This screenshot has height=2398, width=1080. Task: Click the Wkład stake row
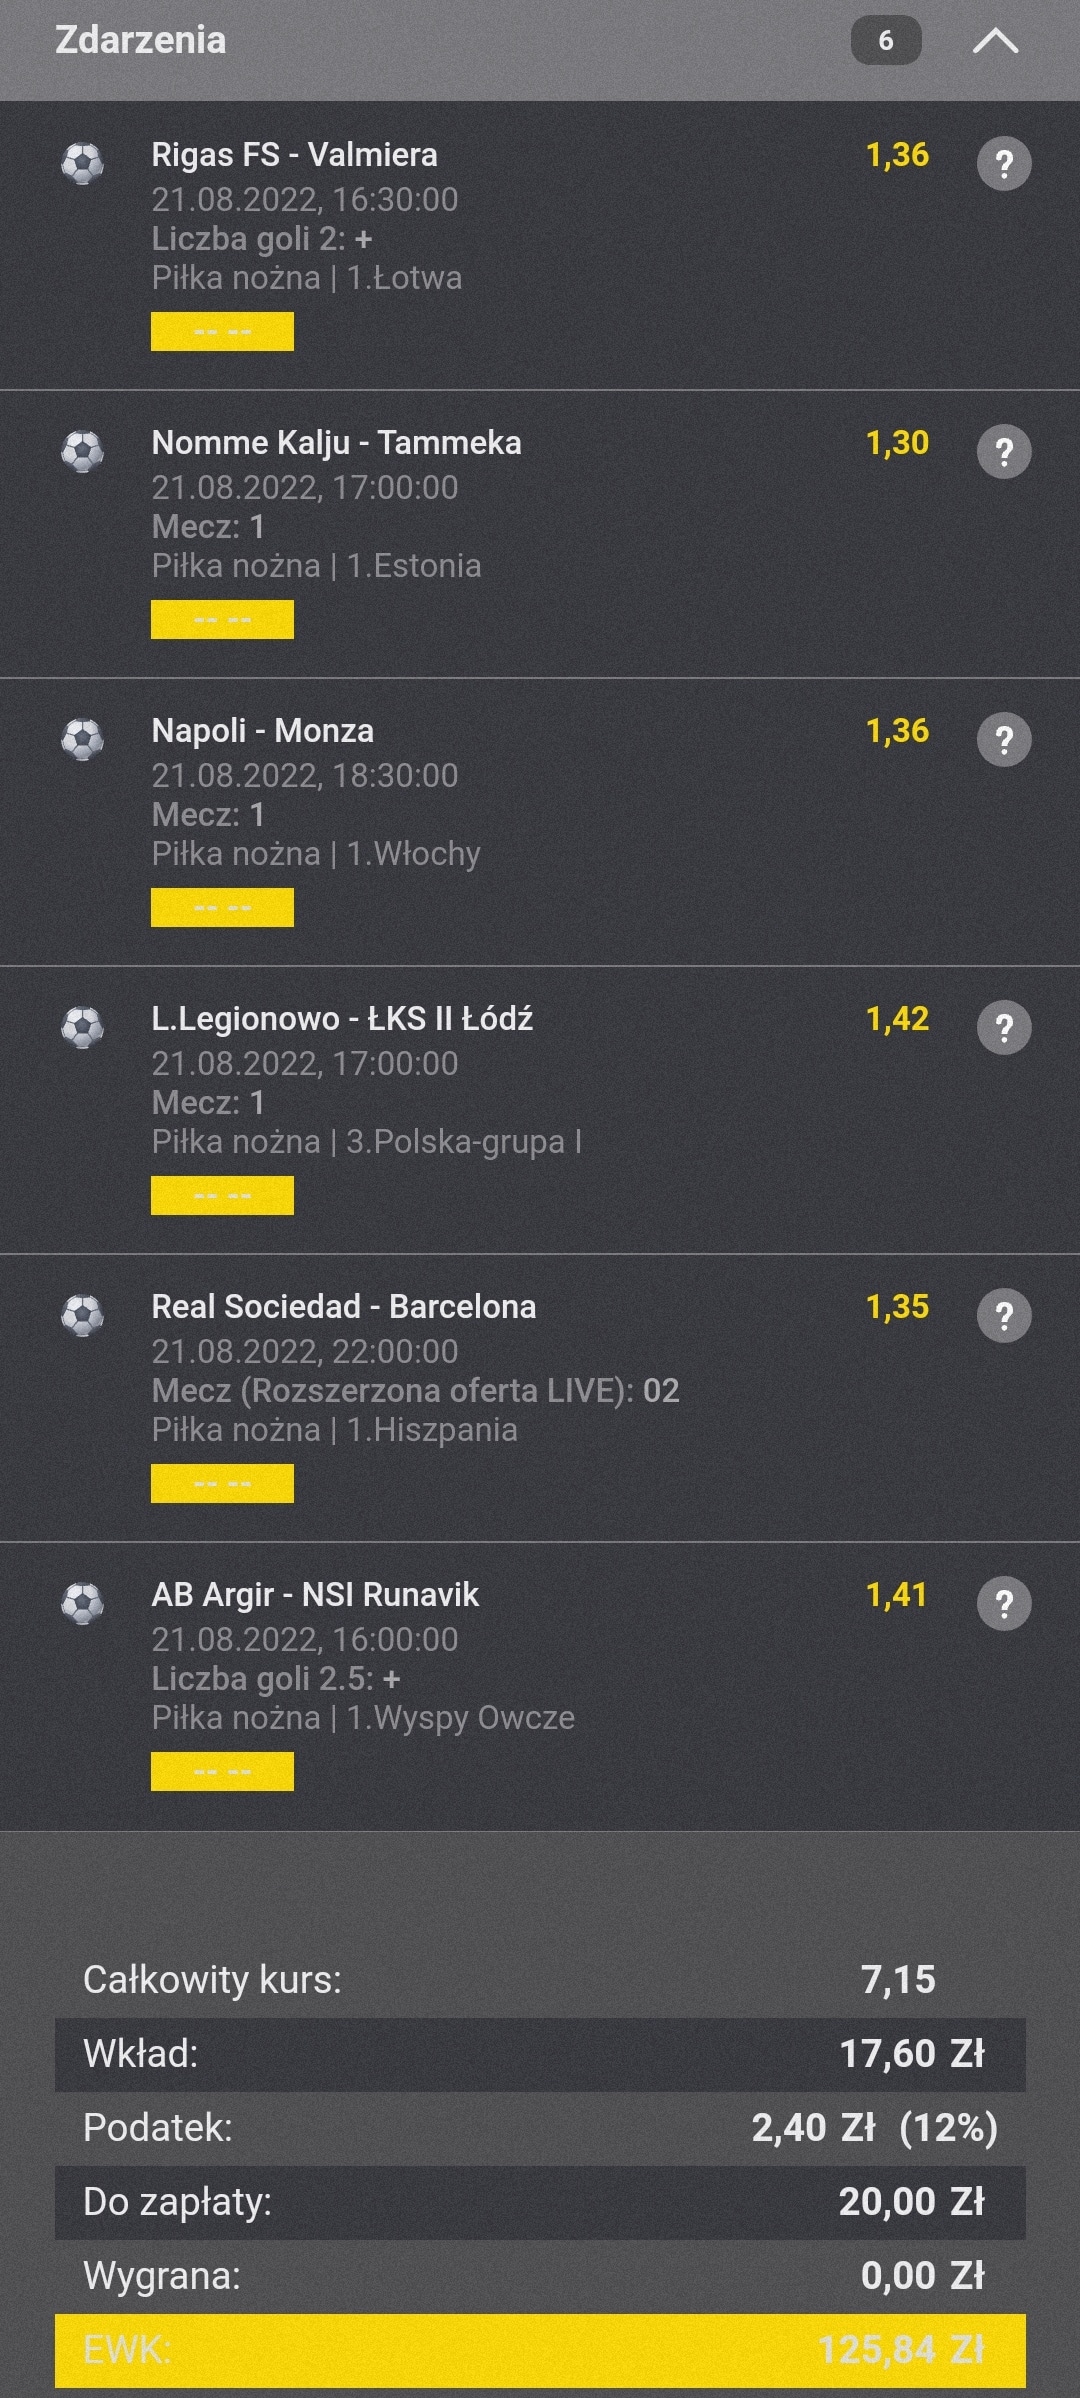[540, 2054]
